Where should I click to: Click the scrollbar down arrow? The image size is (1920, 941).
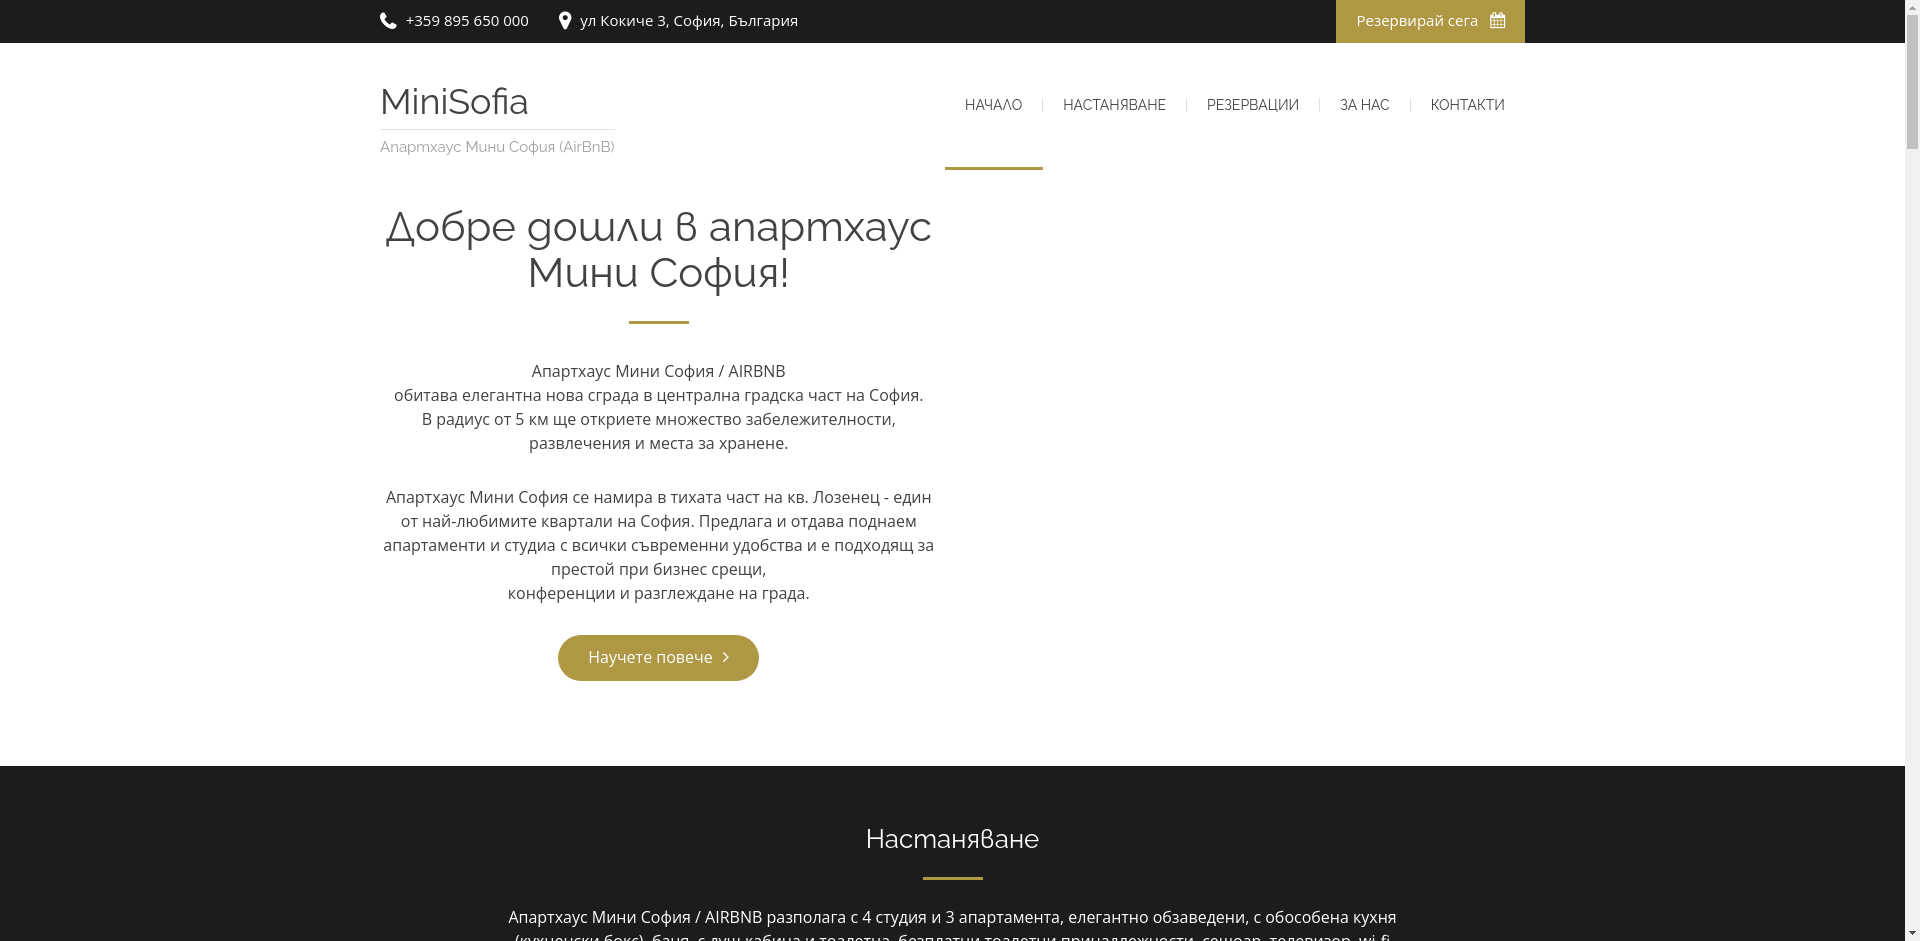[1911, 932]
